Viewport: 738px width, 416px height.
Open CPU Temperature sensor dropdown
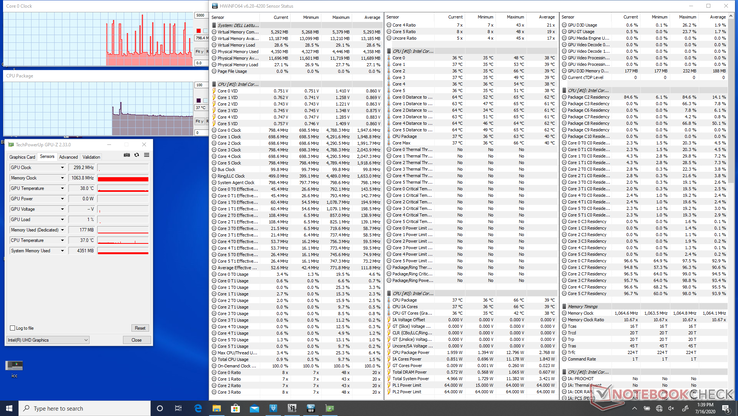[62, 240]
